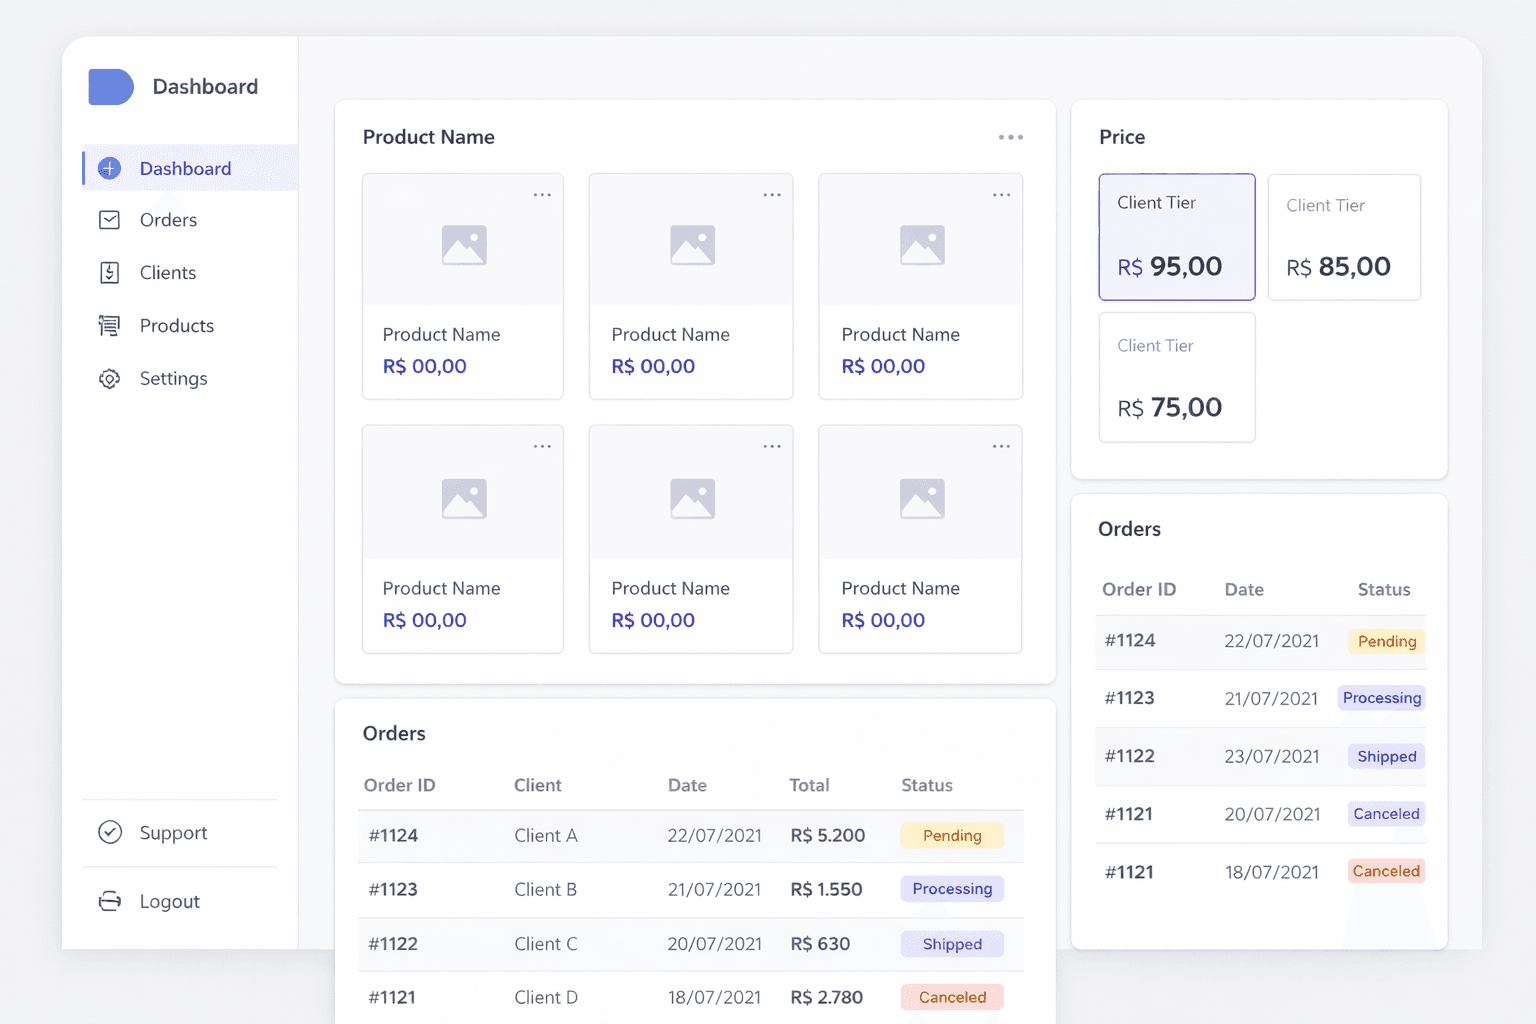Click the Logout icon

click(109, 900)
